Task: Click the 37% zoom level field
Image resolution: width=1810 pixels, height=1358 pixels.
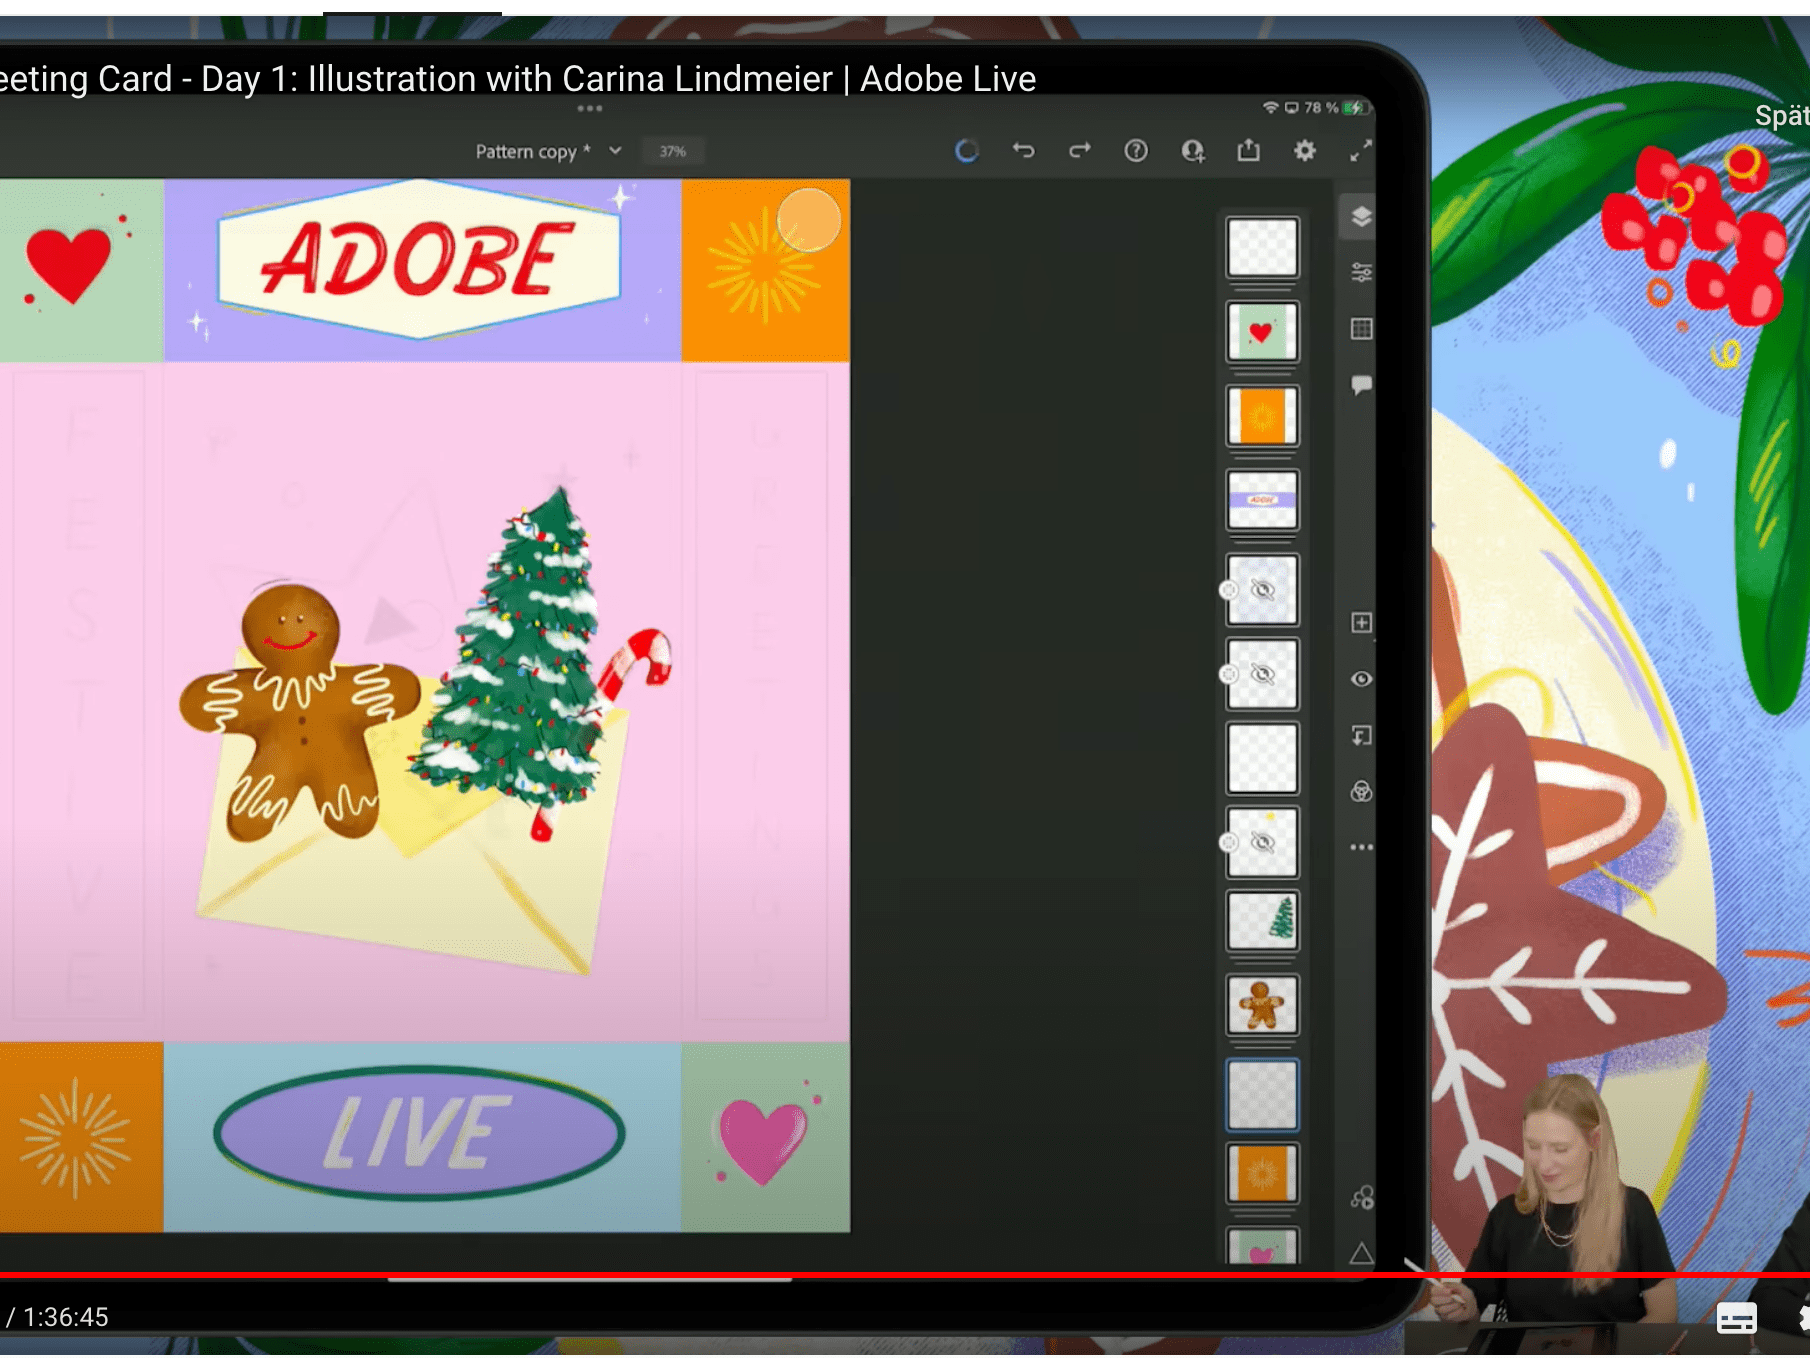Action: coord(672,151)
